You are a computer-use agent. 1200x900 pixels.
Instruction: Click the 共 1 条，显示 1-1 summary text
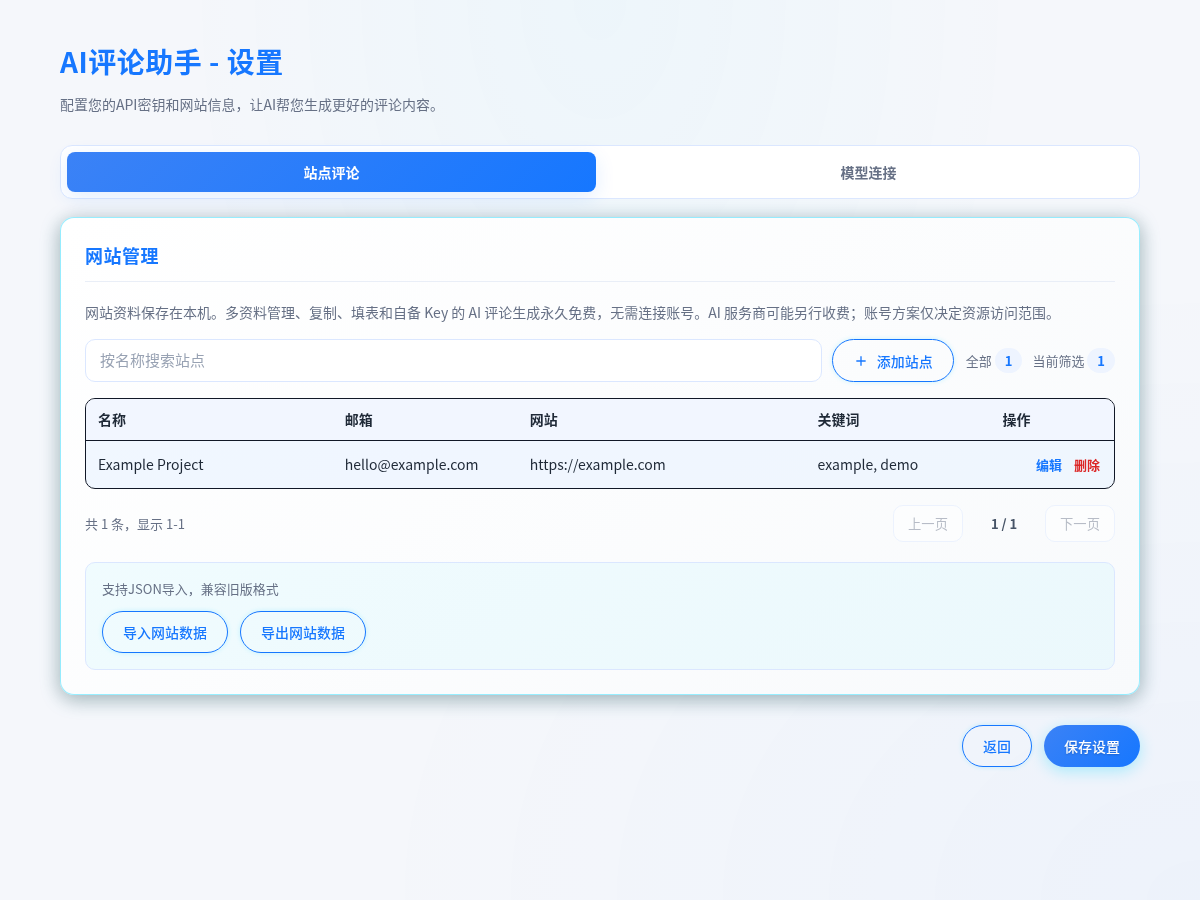click(135, 524)
